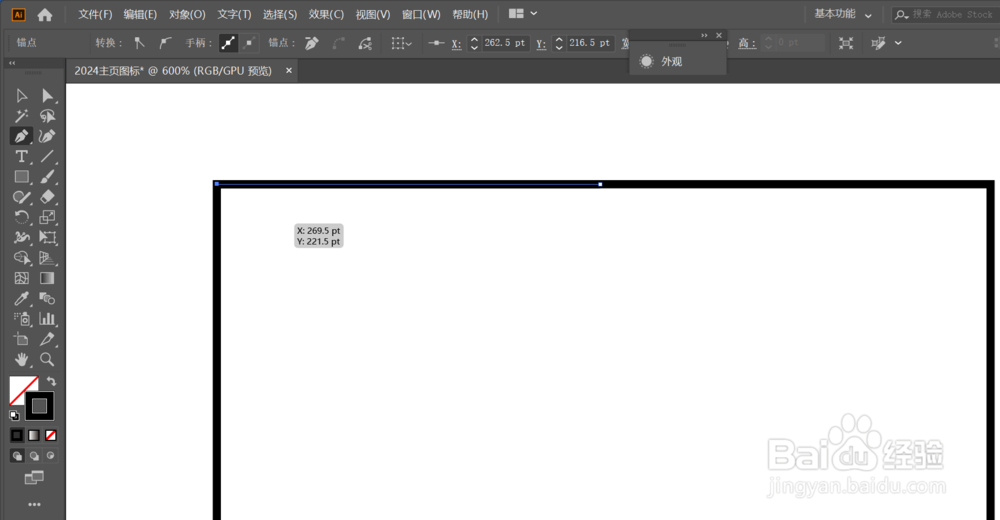Click the Fill swatch (none)

[19, 385]
